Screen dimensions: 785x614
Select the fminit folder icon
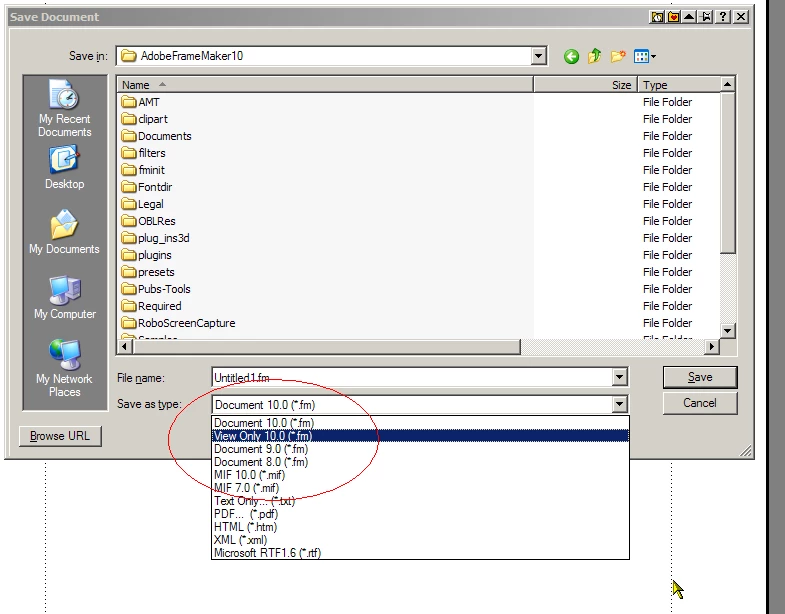tap(129, 170)
